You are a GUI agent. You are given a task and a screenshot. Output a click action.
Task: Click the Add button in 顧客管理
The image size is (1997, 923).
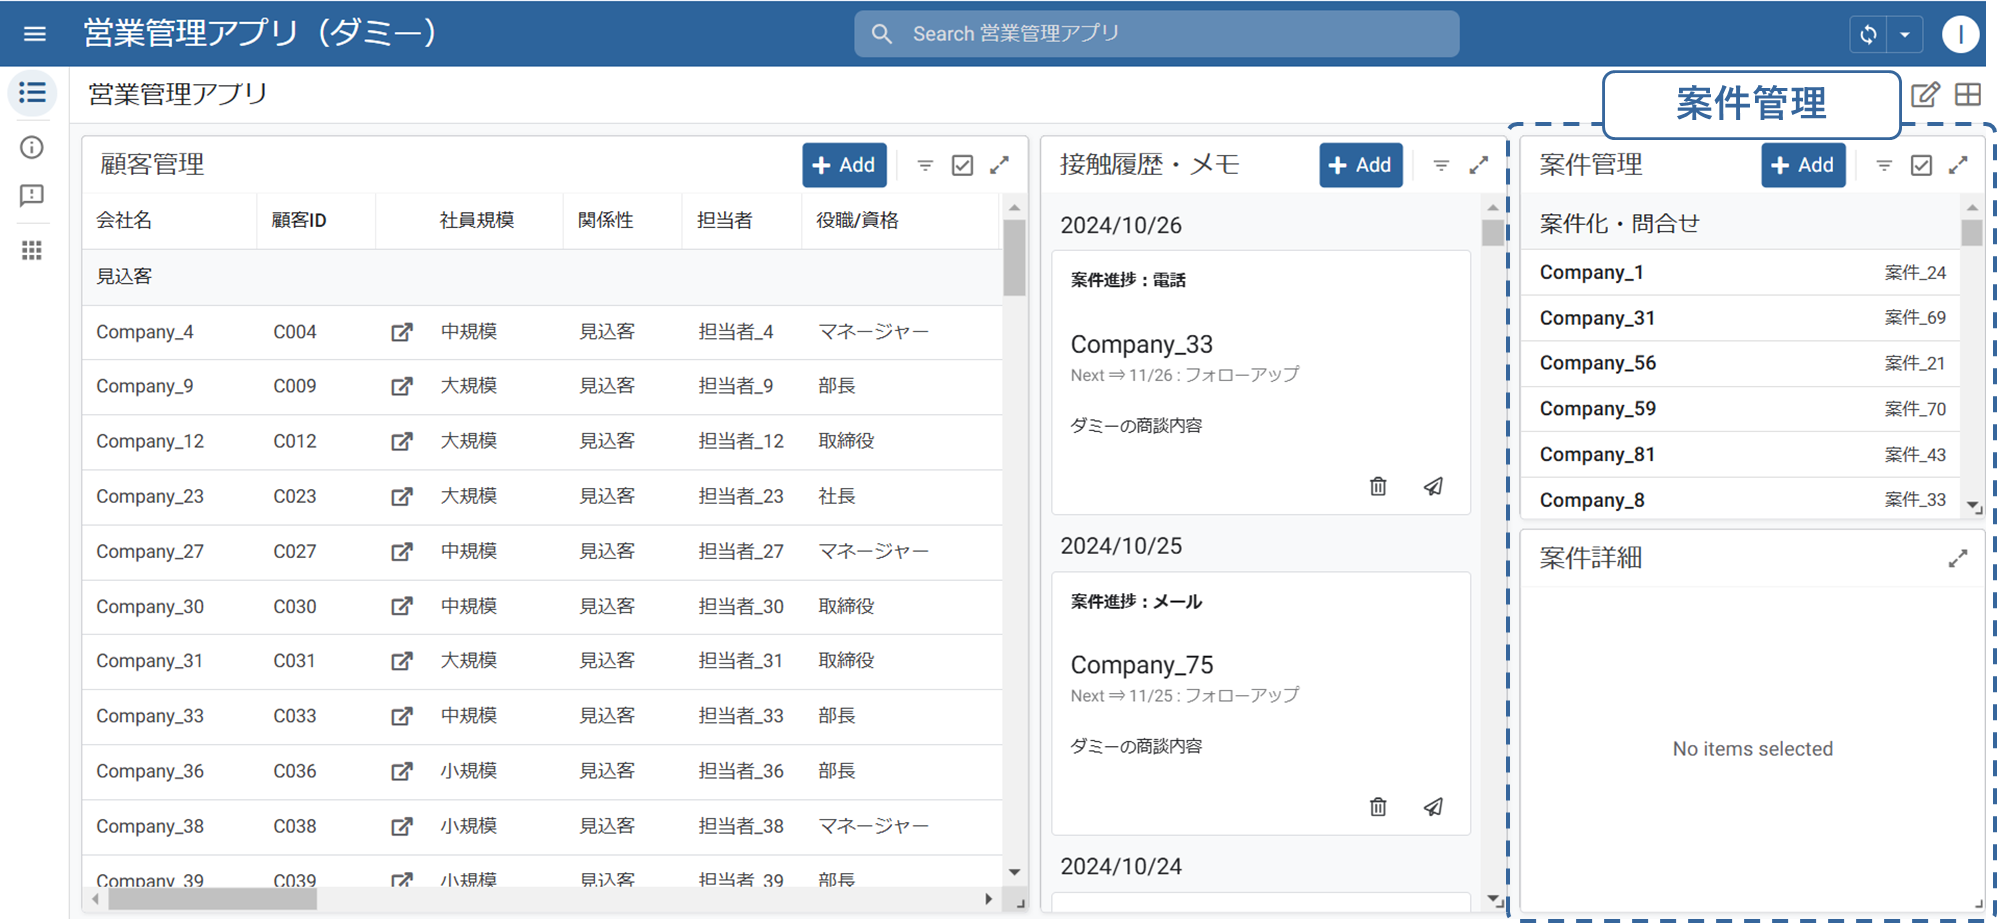coord(844,165)
